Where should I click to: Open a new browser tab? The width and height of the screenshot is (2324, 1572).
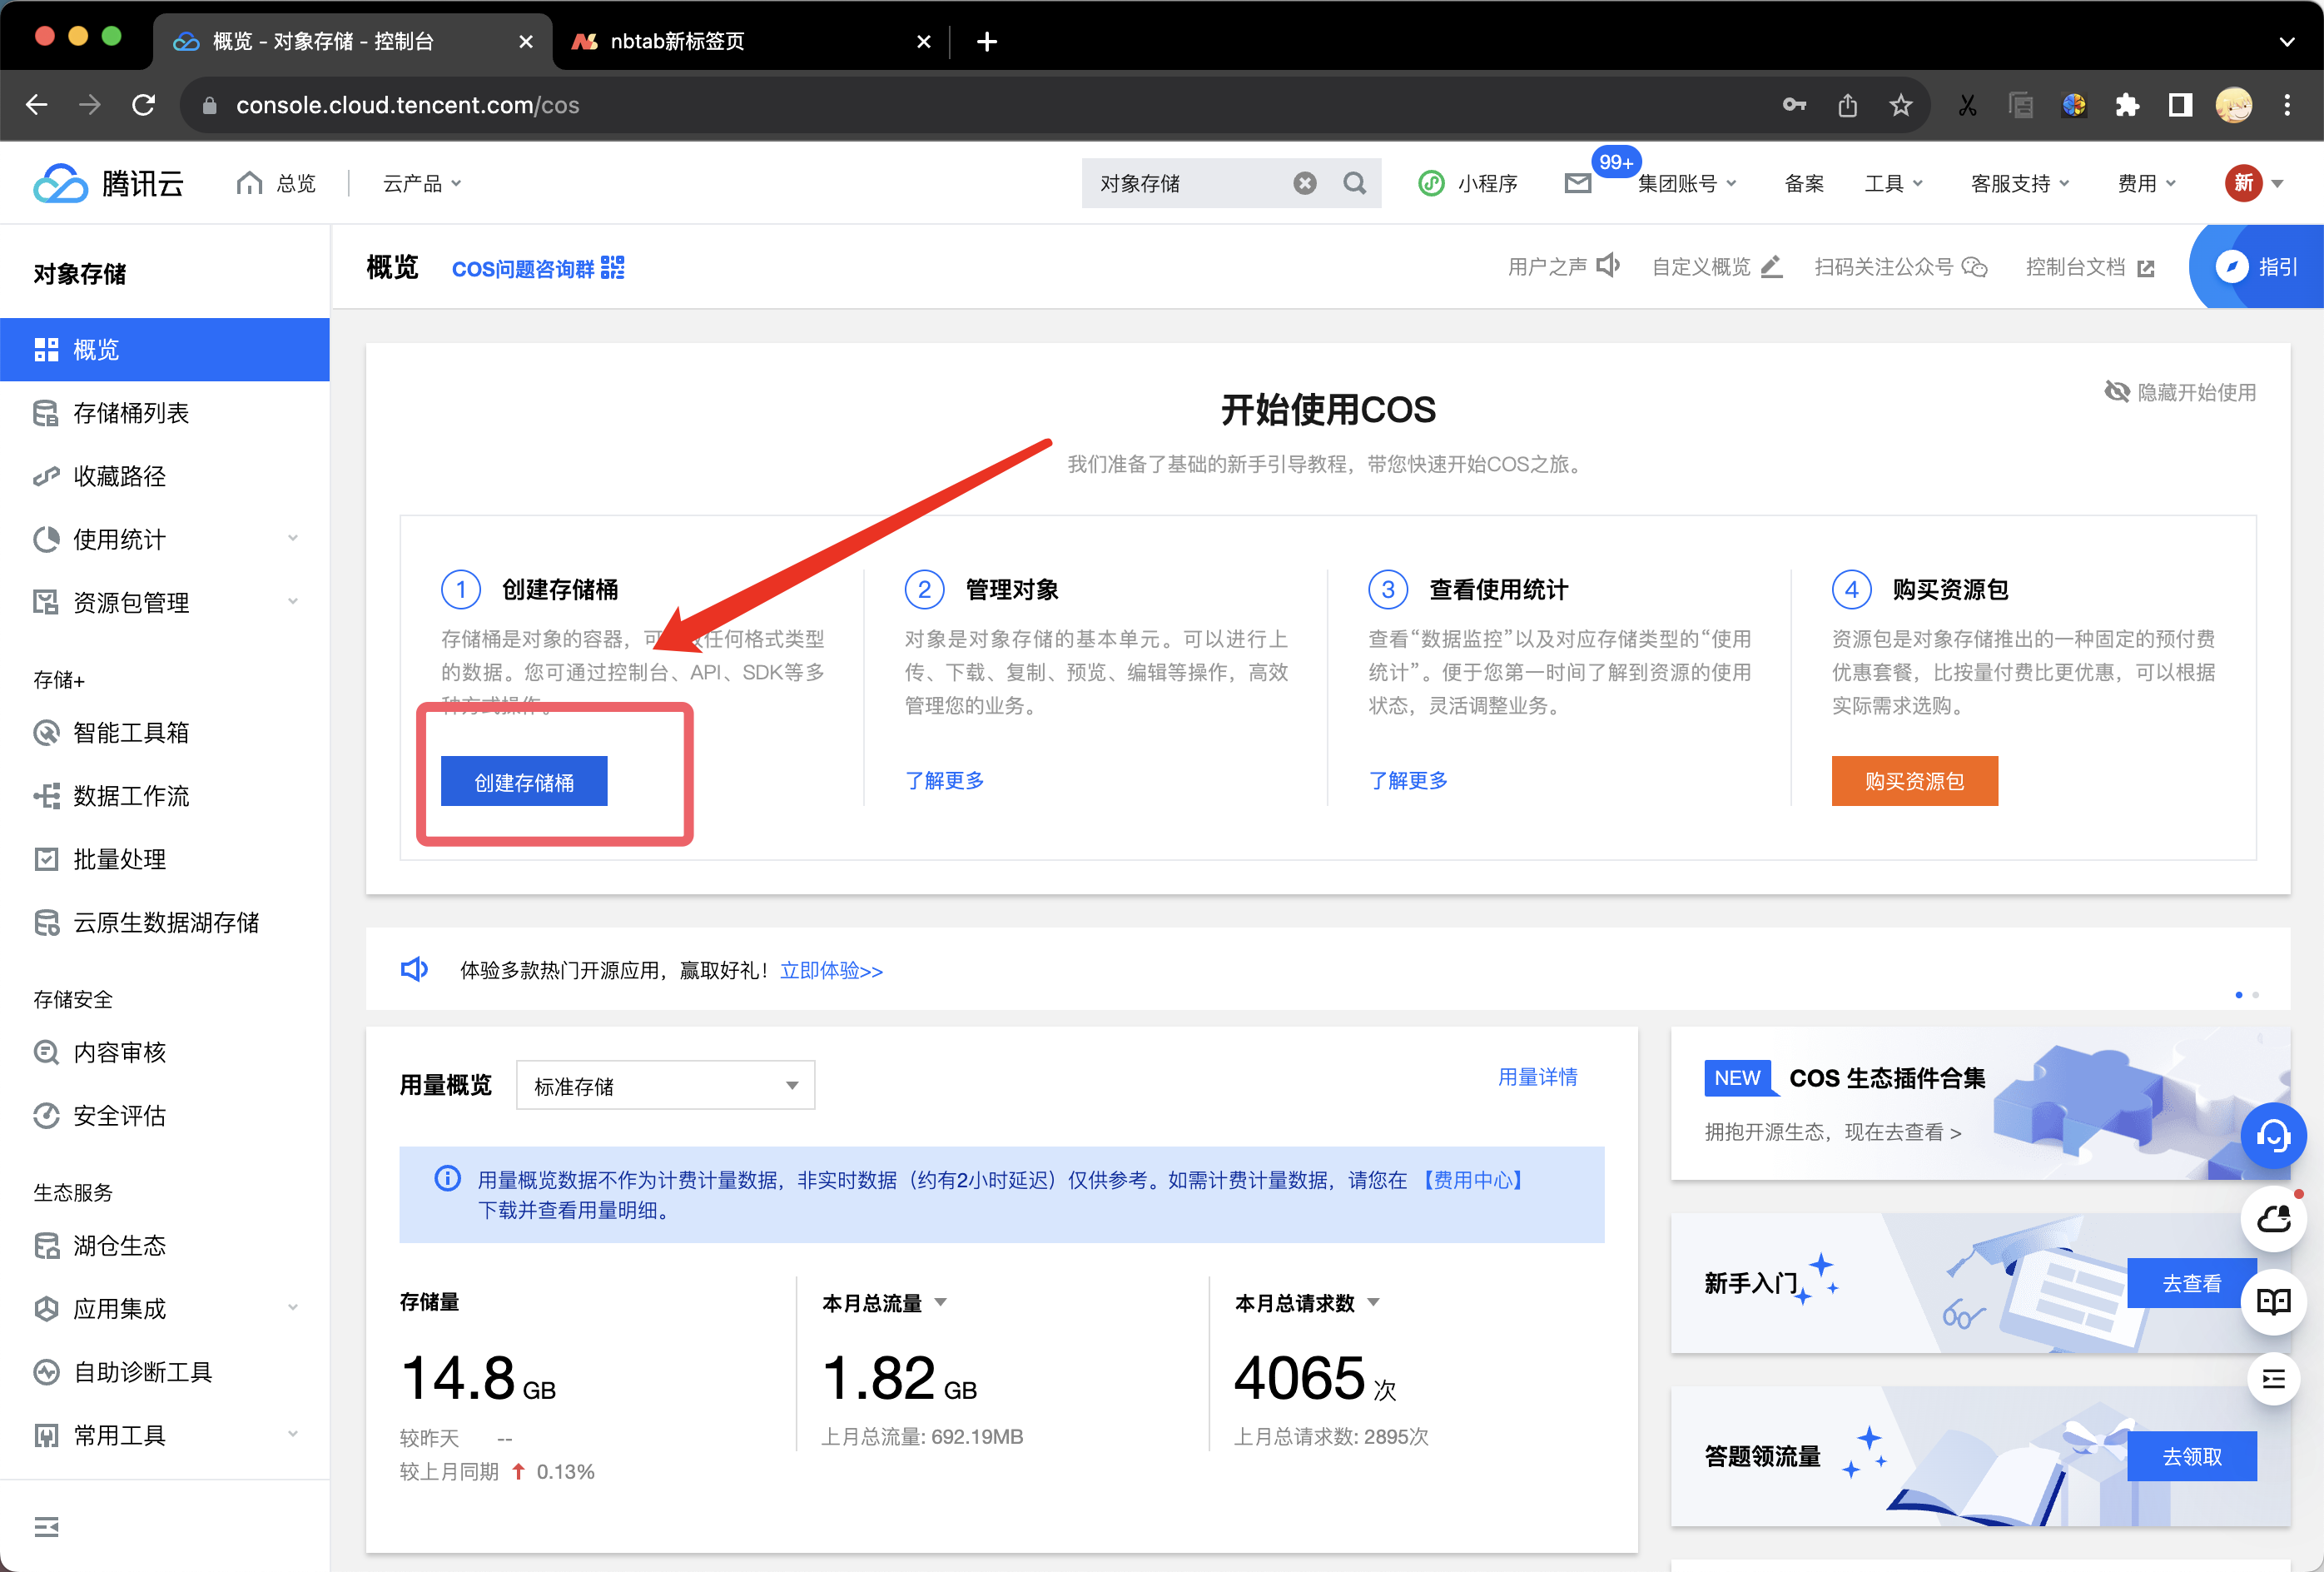986,41
